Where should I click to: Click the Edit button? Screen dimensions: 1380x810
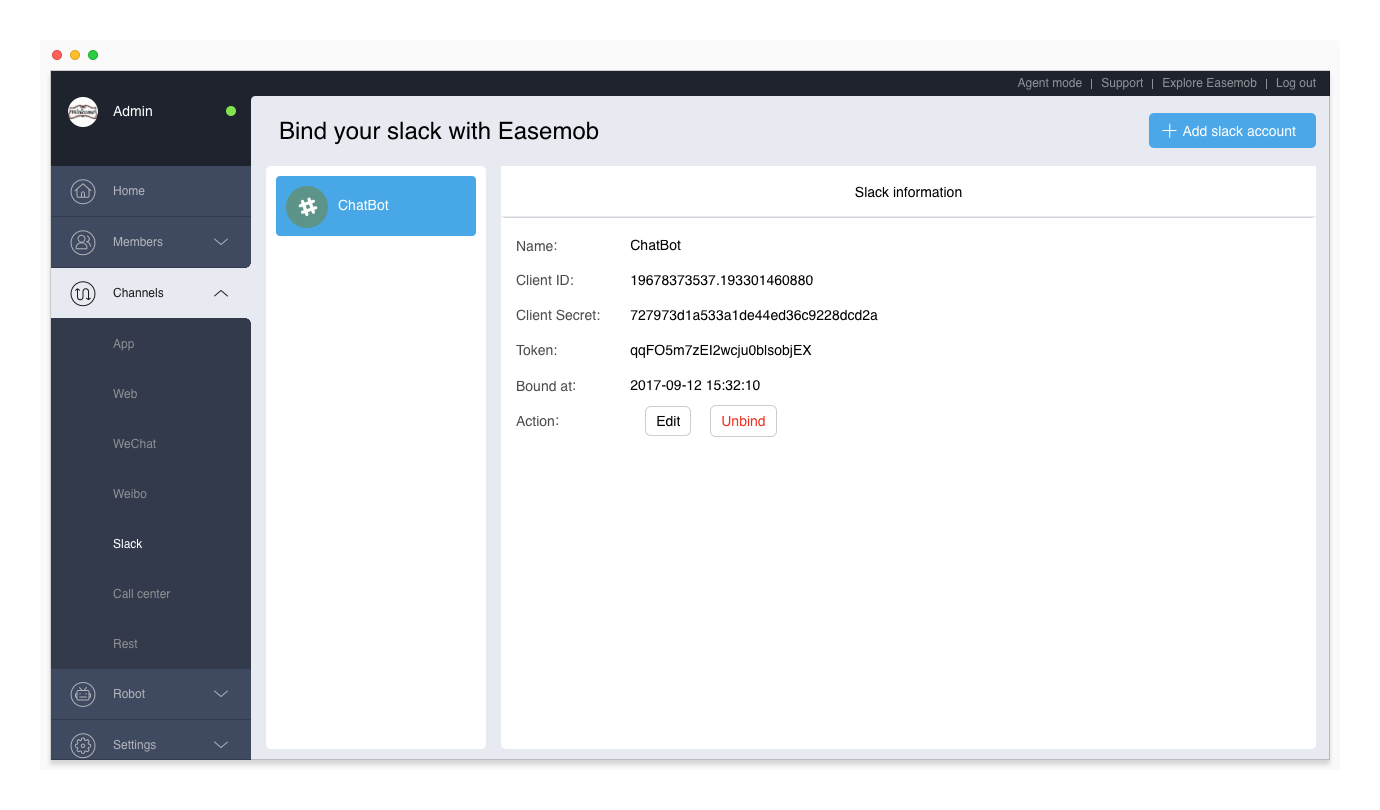668,421
